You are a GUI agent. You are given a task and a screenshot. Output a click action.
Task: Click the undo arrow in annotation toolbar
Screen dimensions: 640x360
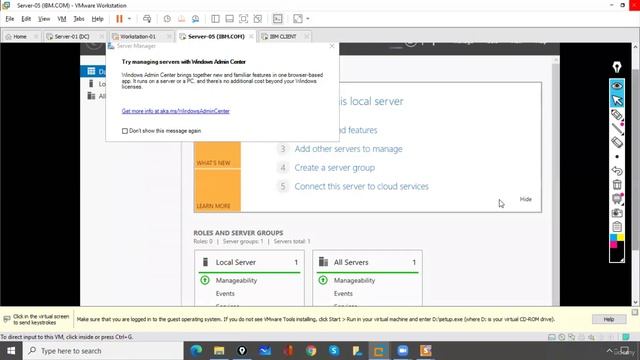pos(617,171)
